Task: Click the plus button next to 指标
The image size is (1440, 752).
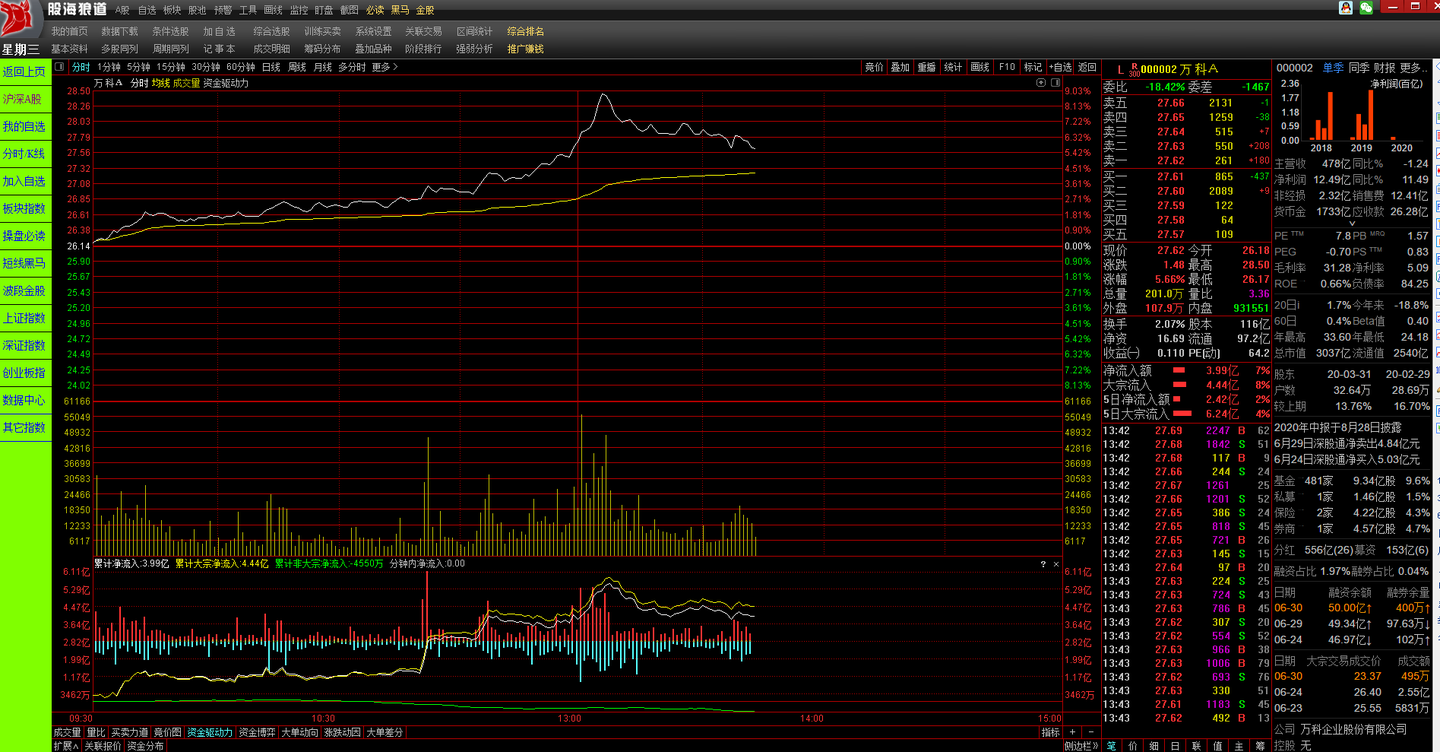Action: pyautogui.click(x=1073, y=733)
